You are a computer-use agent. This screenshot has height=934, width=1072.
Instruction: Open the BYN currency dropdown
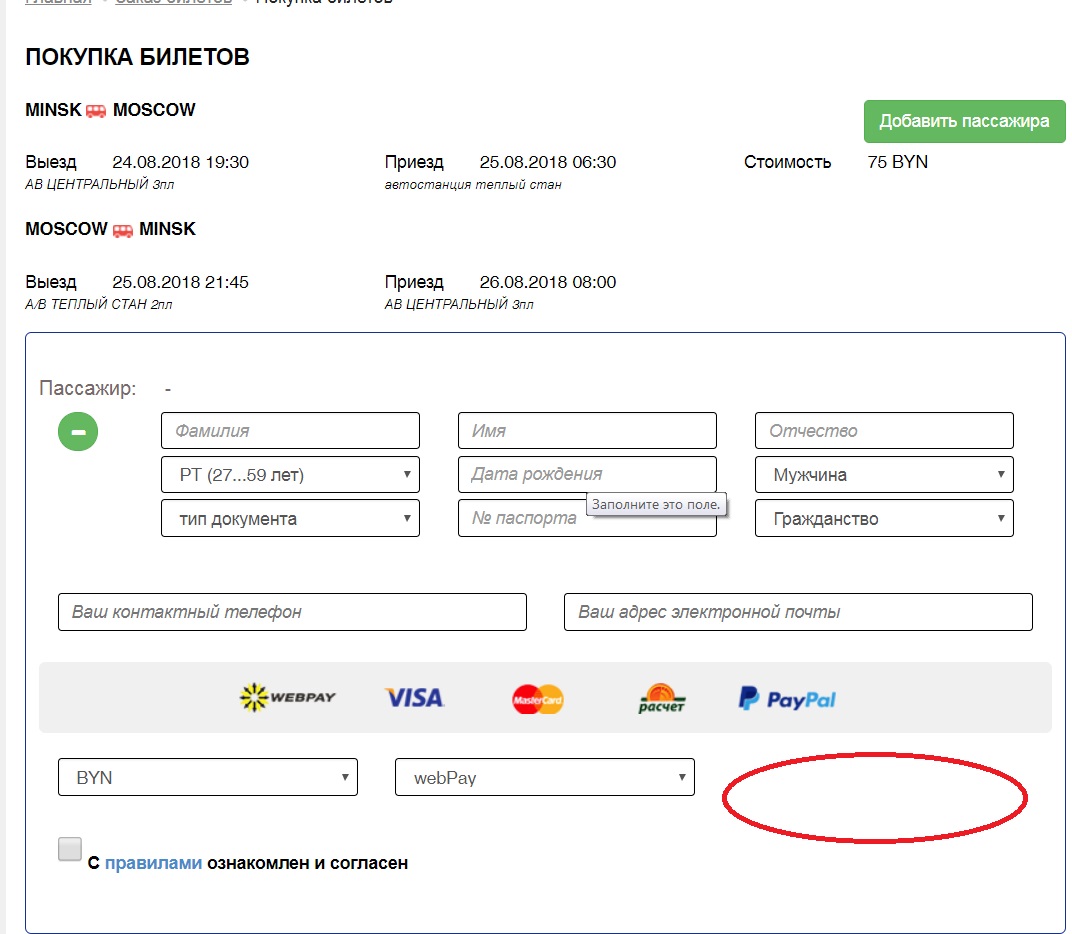coord(208,777)
